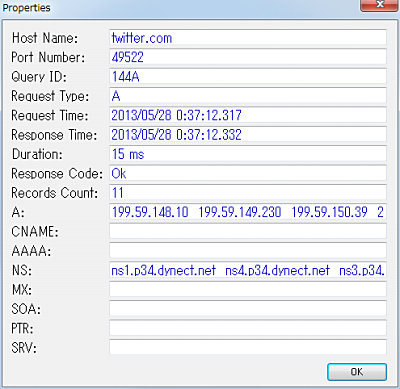
Task: Click the 'PTR:' label
Action: [x=22, y=328]
